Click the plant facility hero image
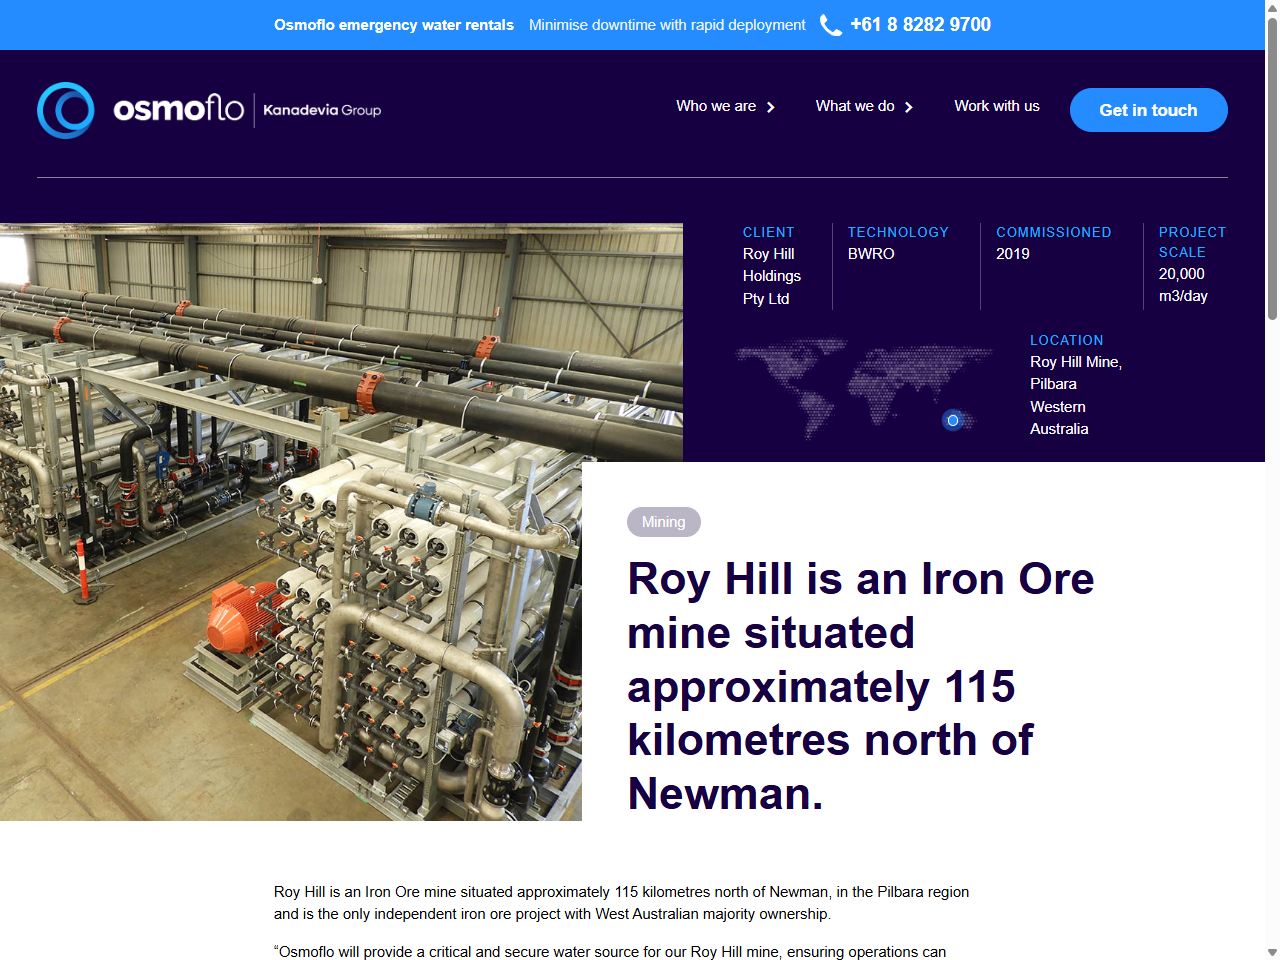Screen dimensions: 1280x960 pyautogui.click(x=341, y=522)
